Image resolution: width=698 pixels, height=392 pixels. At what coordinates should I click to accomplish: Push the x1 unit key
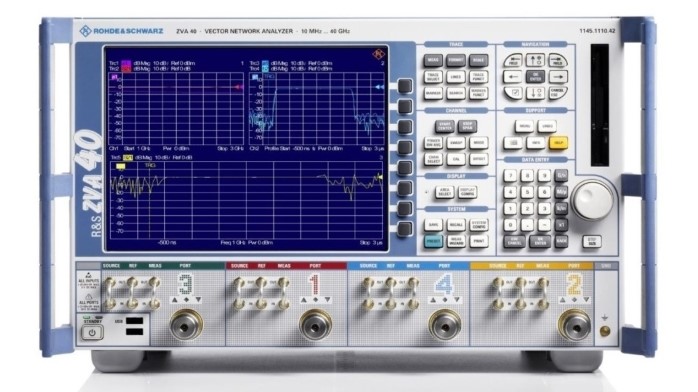tap(561, 225)
